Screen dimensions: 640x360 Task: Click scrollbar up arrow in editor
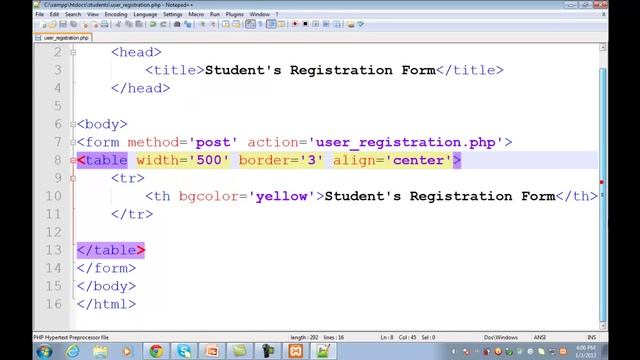click(603, 48)
